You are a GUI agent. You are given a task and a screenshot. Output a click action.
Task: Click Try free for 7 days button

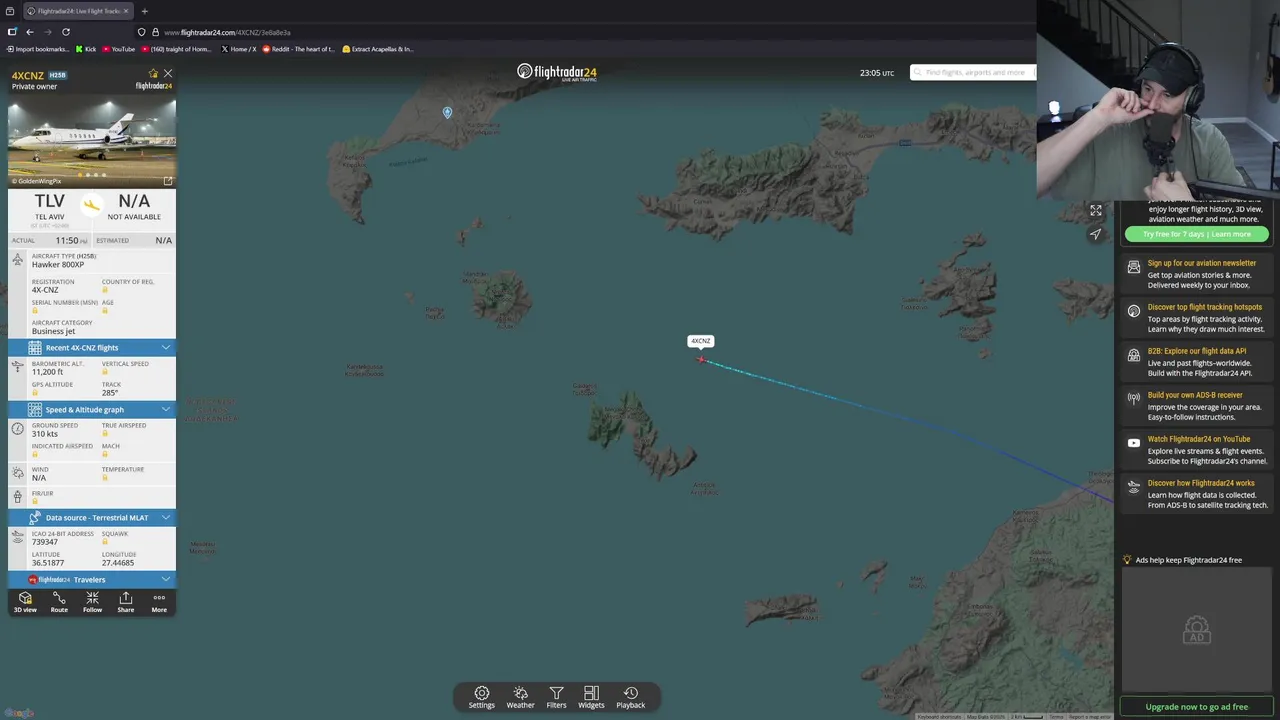pos(1197,234)
